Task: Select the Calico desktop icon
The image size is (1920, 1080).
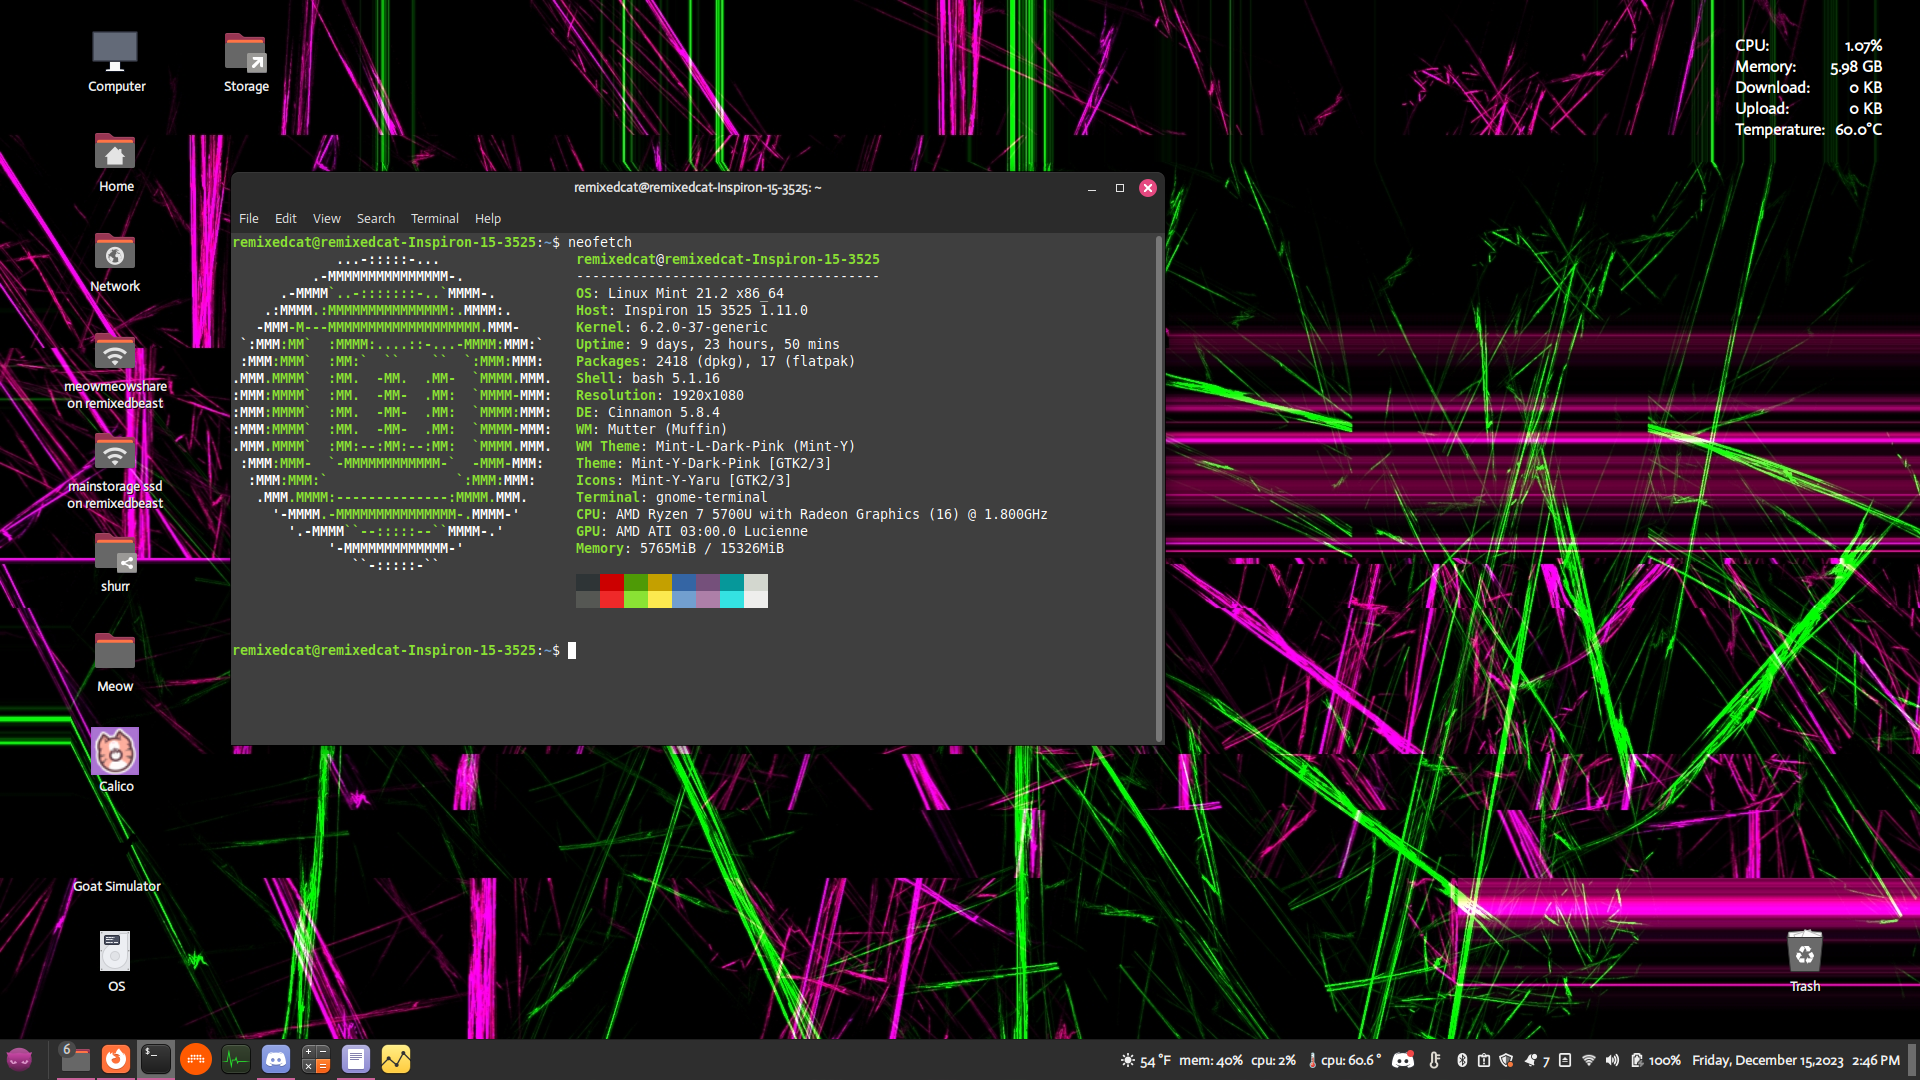Action: (x=116, y=760)
